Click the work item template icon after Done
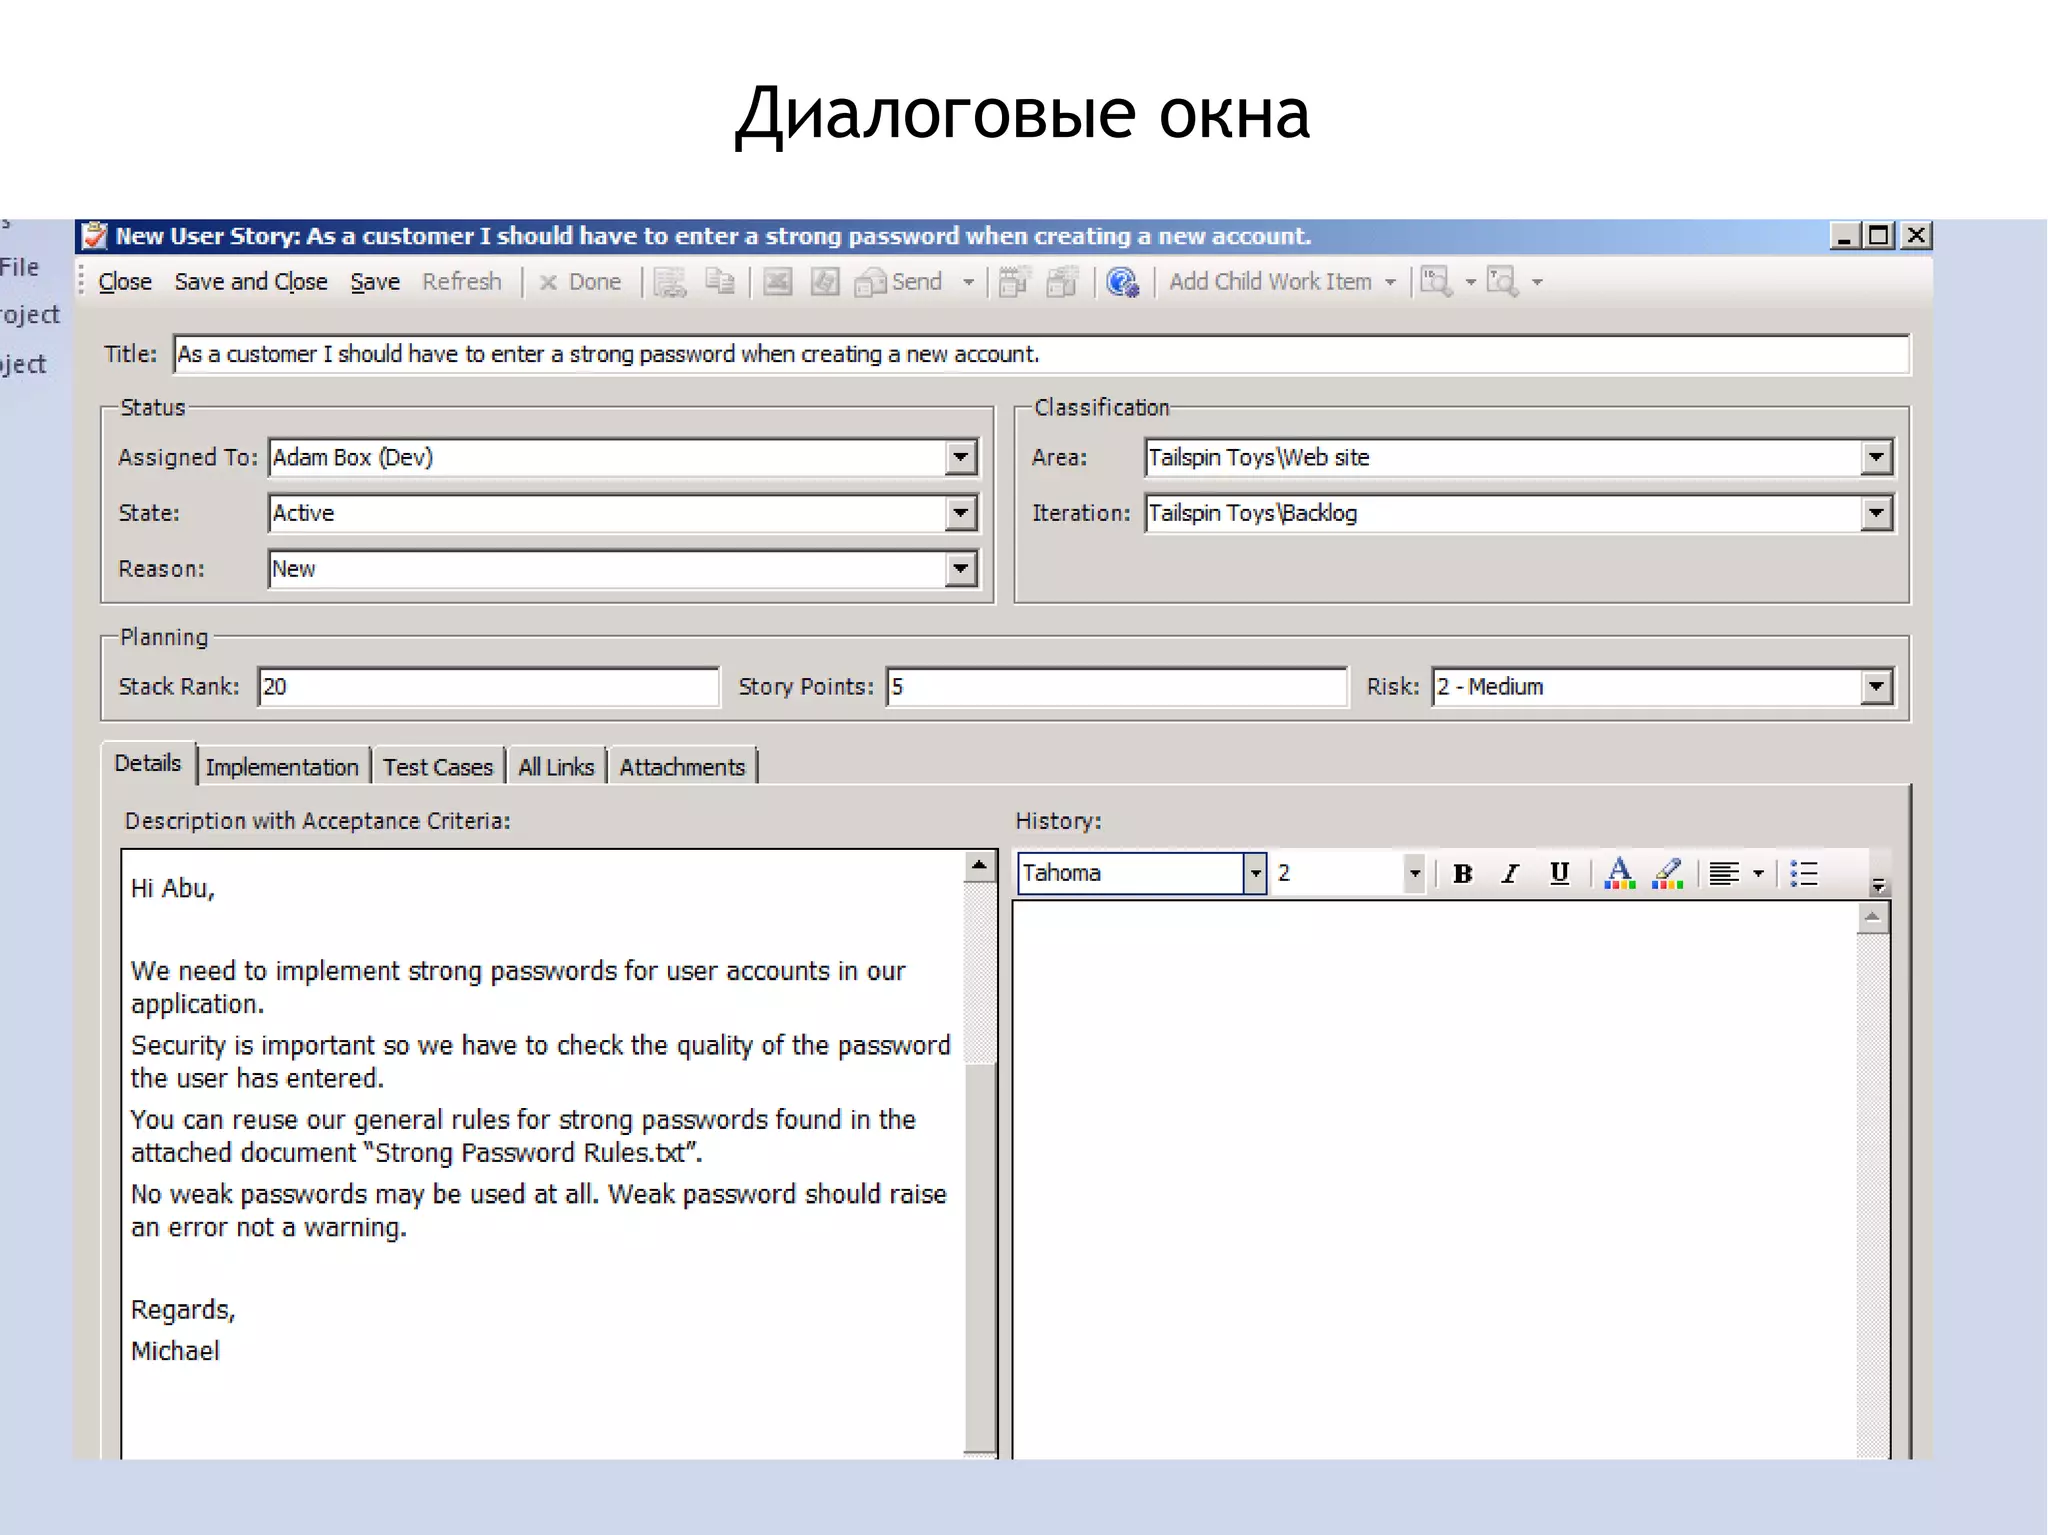The image size is (2048, 1535). pyautogui.click(x=670, y=282)
